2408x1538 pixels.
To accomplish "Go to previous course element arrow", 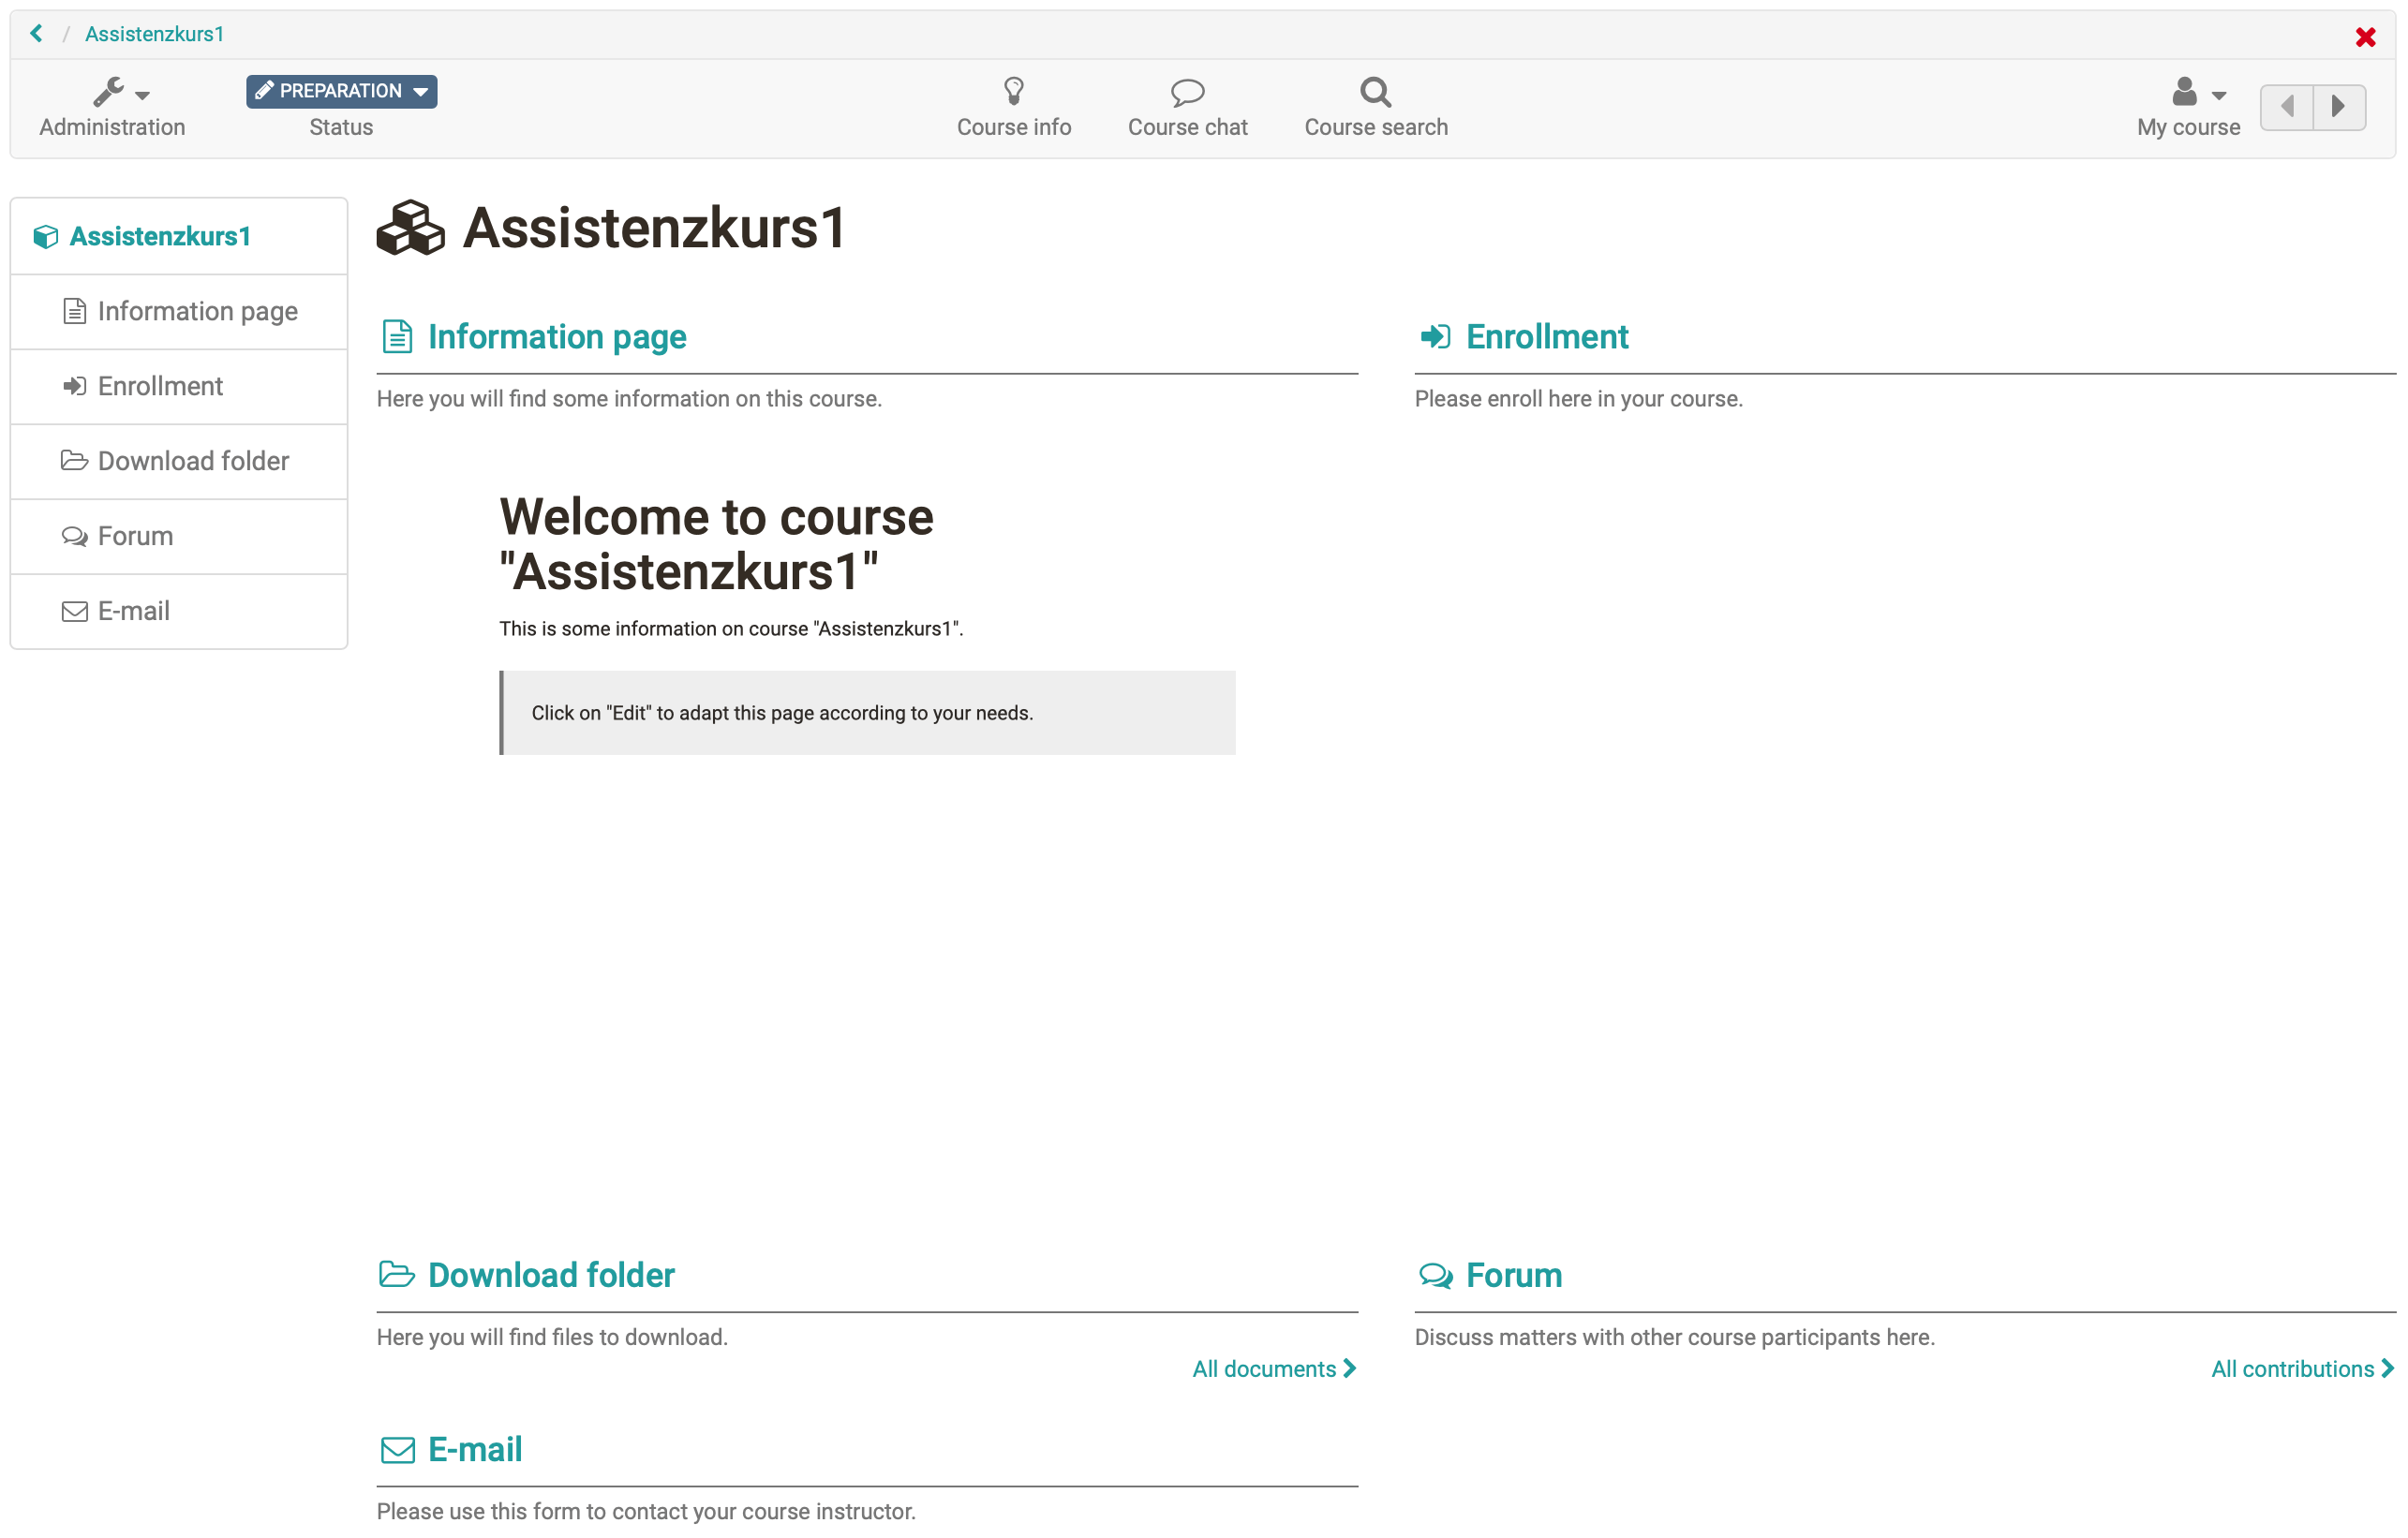I will [x=2287, y=106].
